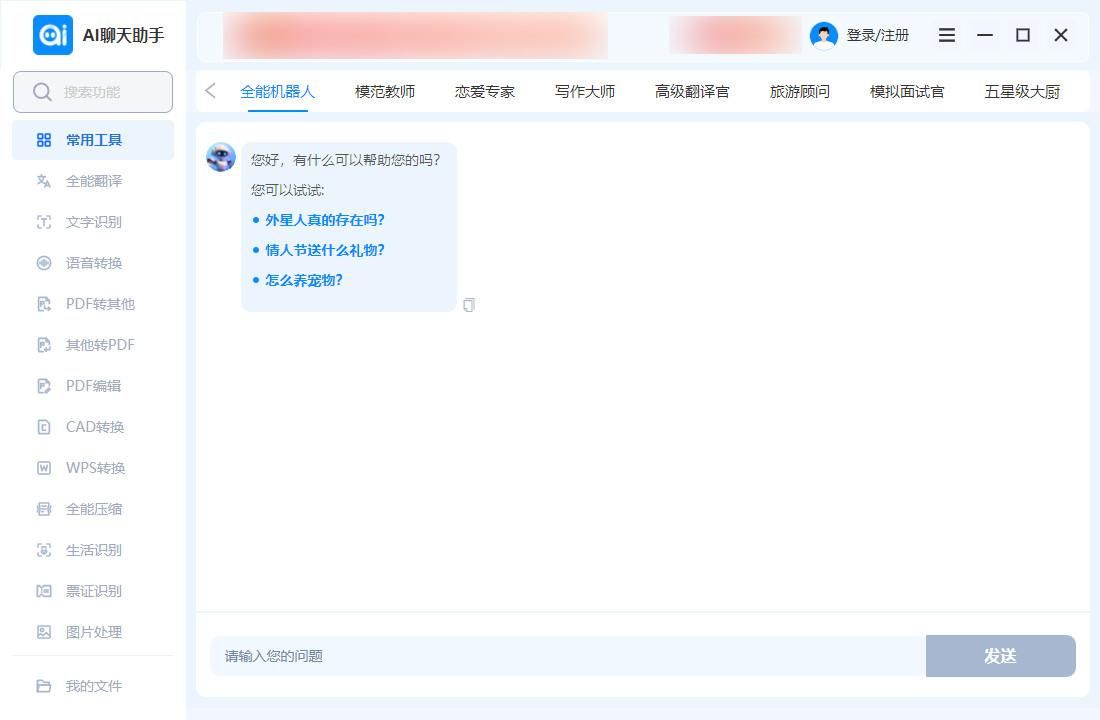This screenshot has width=1100, height=720.
Task: Click the PDF转其他 icon
Action: (43, 304)
